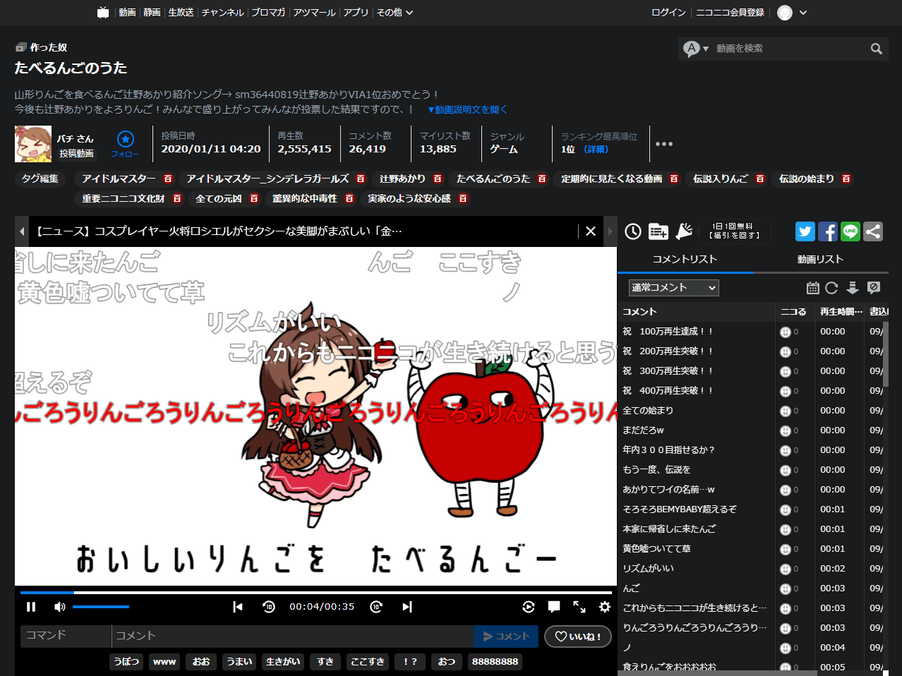Screen dimensions: 902x676
Task: Open the チャンネル navigation item
Action: tap(223, 12)
